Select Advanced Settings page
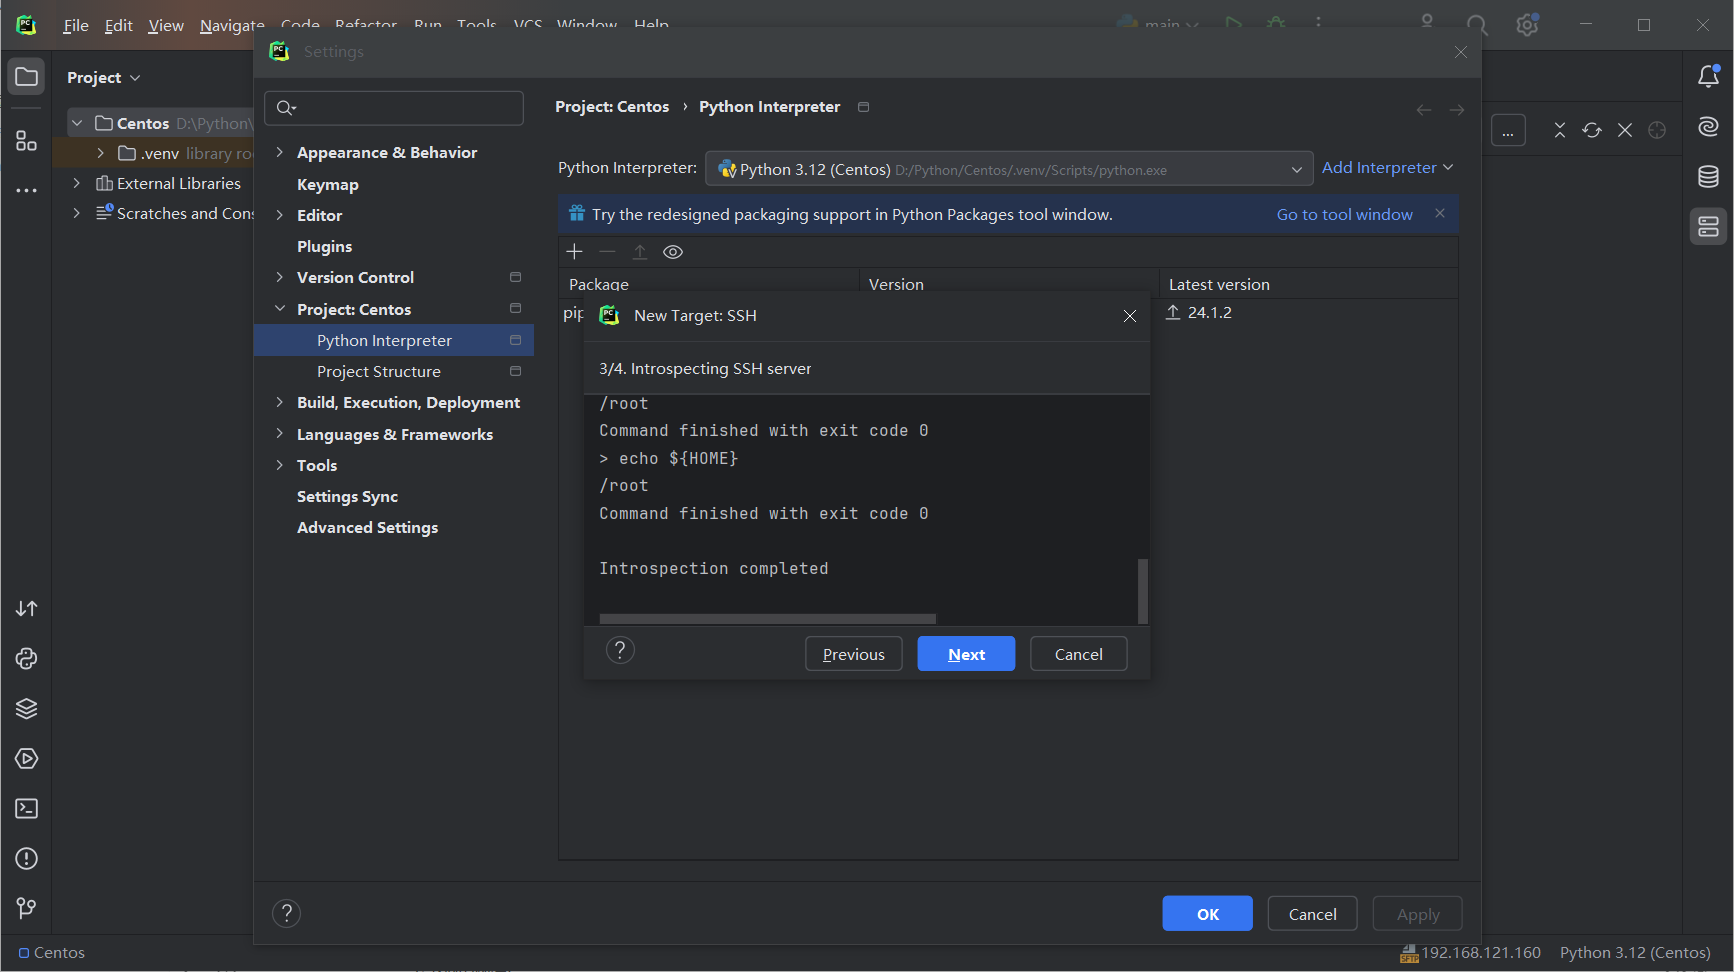Screen dimensions: 1734x972 [367, 527]
